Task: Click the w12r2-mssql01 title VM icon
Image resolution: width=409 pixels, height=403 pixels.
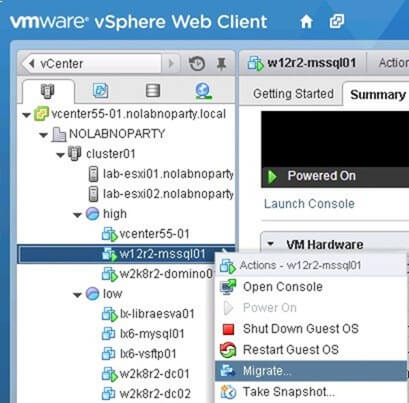Action: [x=256, y=64]
